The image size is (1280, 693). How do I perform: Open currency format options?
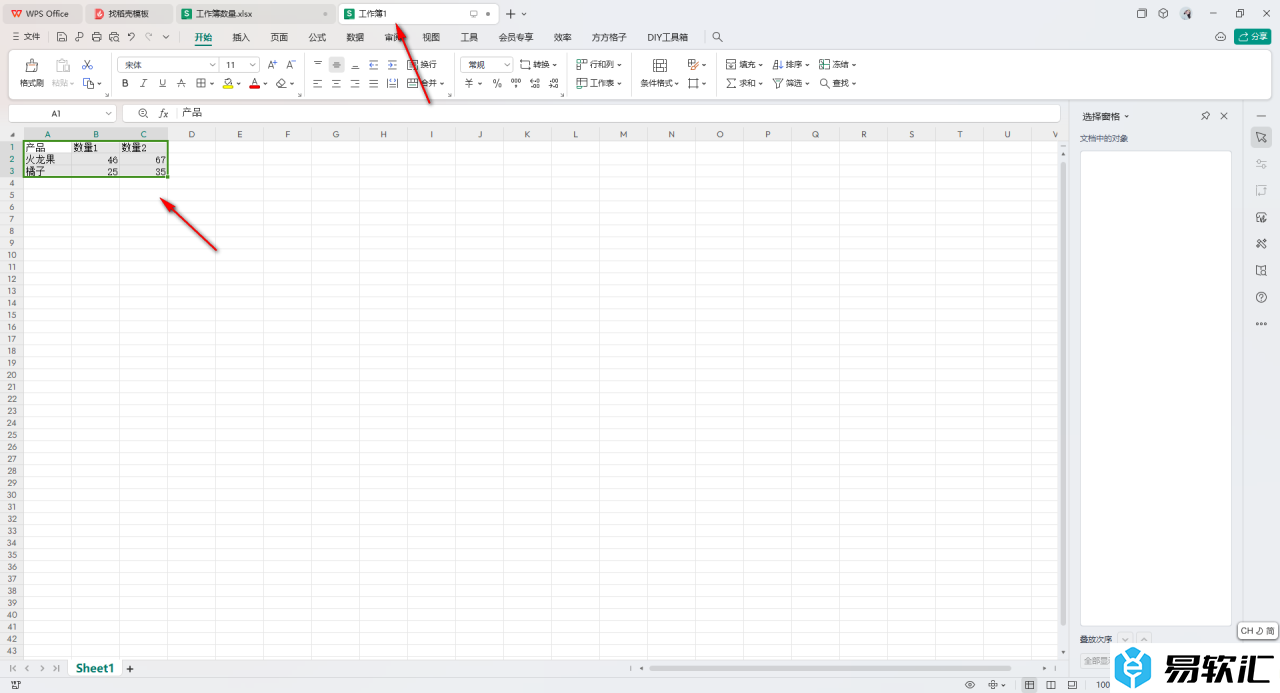click(x=473, y=83)
